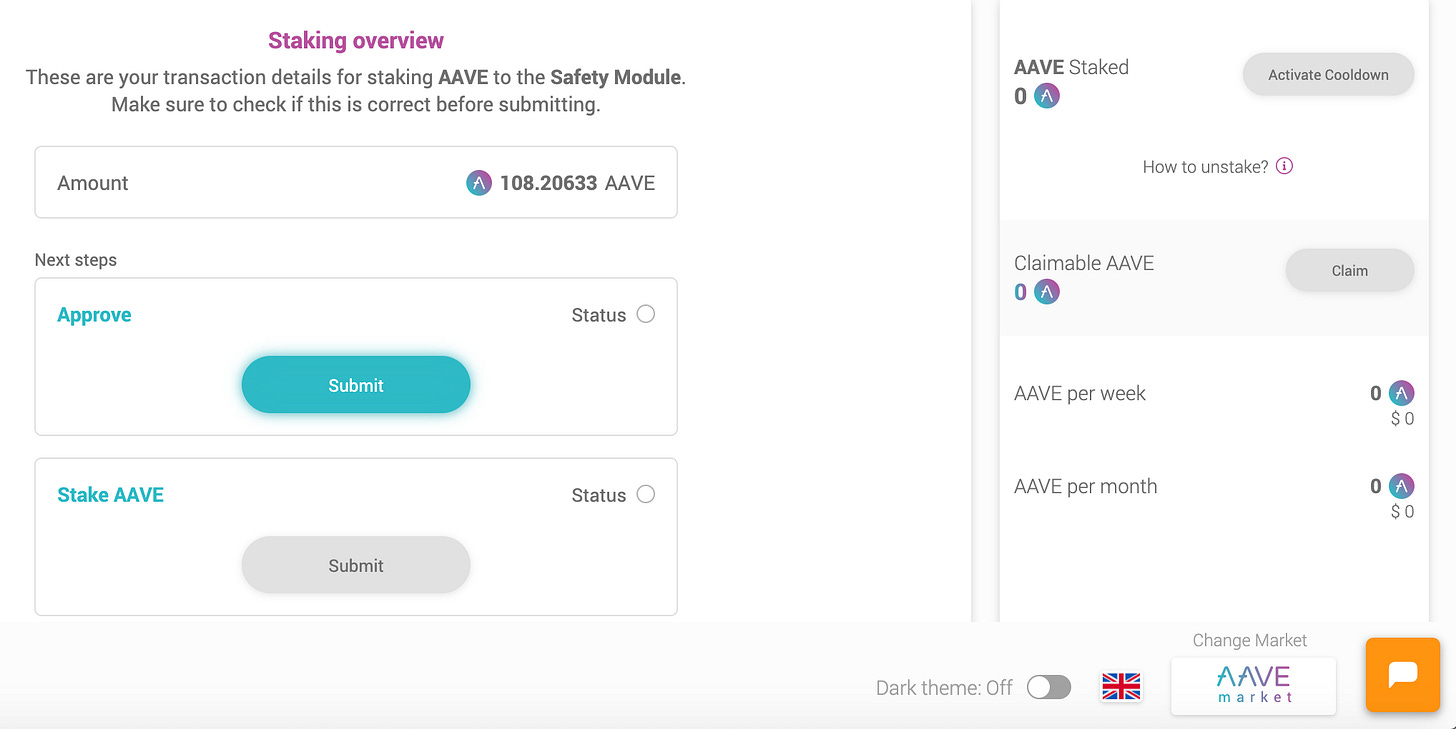1456x729 pixels.
Task: Click the AAVE token icon in Amount field
Action: pos(479,183)
